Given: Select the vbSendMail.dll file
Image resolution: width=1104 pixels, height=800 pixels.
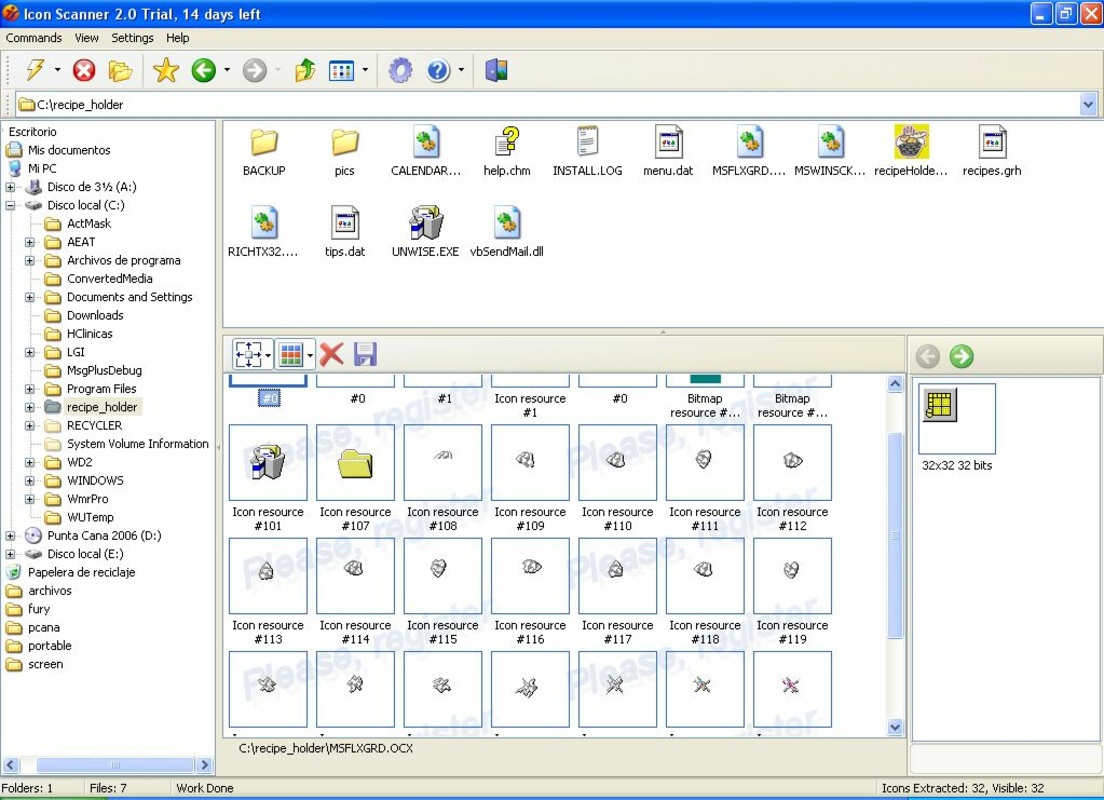Looking at the screenshot, I should (x=507, y=232).
